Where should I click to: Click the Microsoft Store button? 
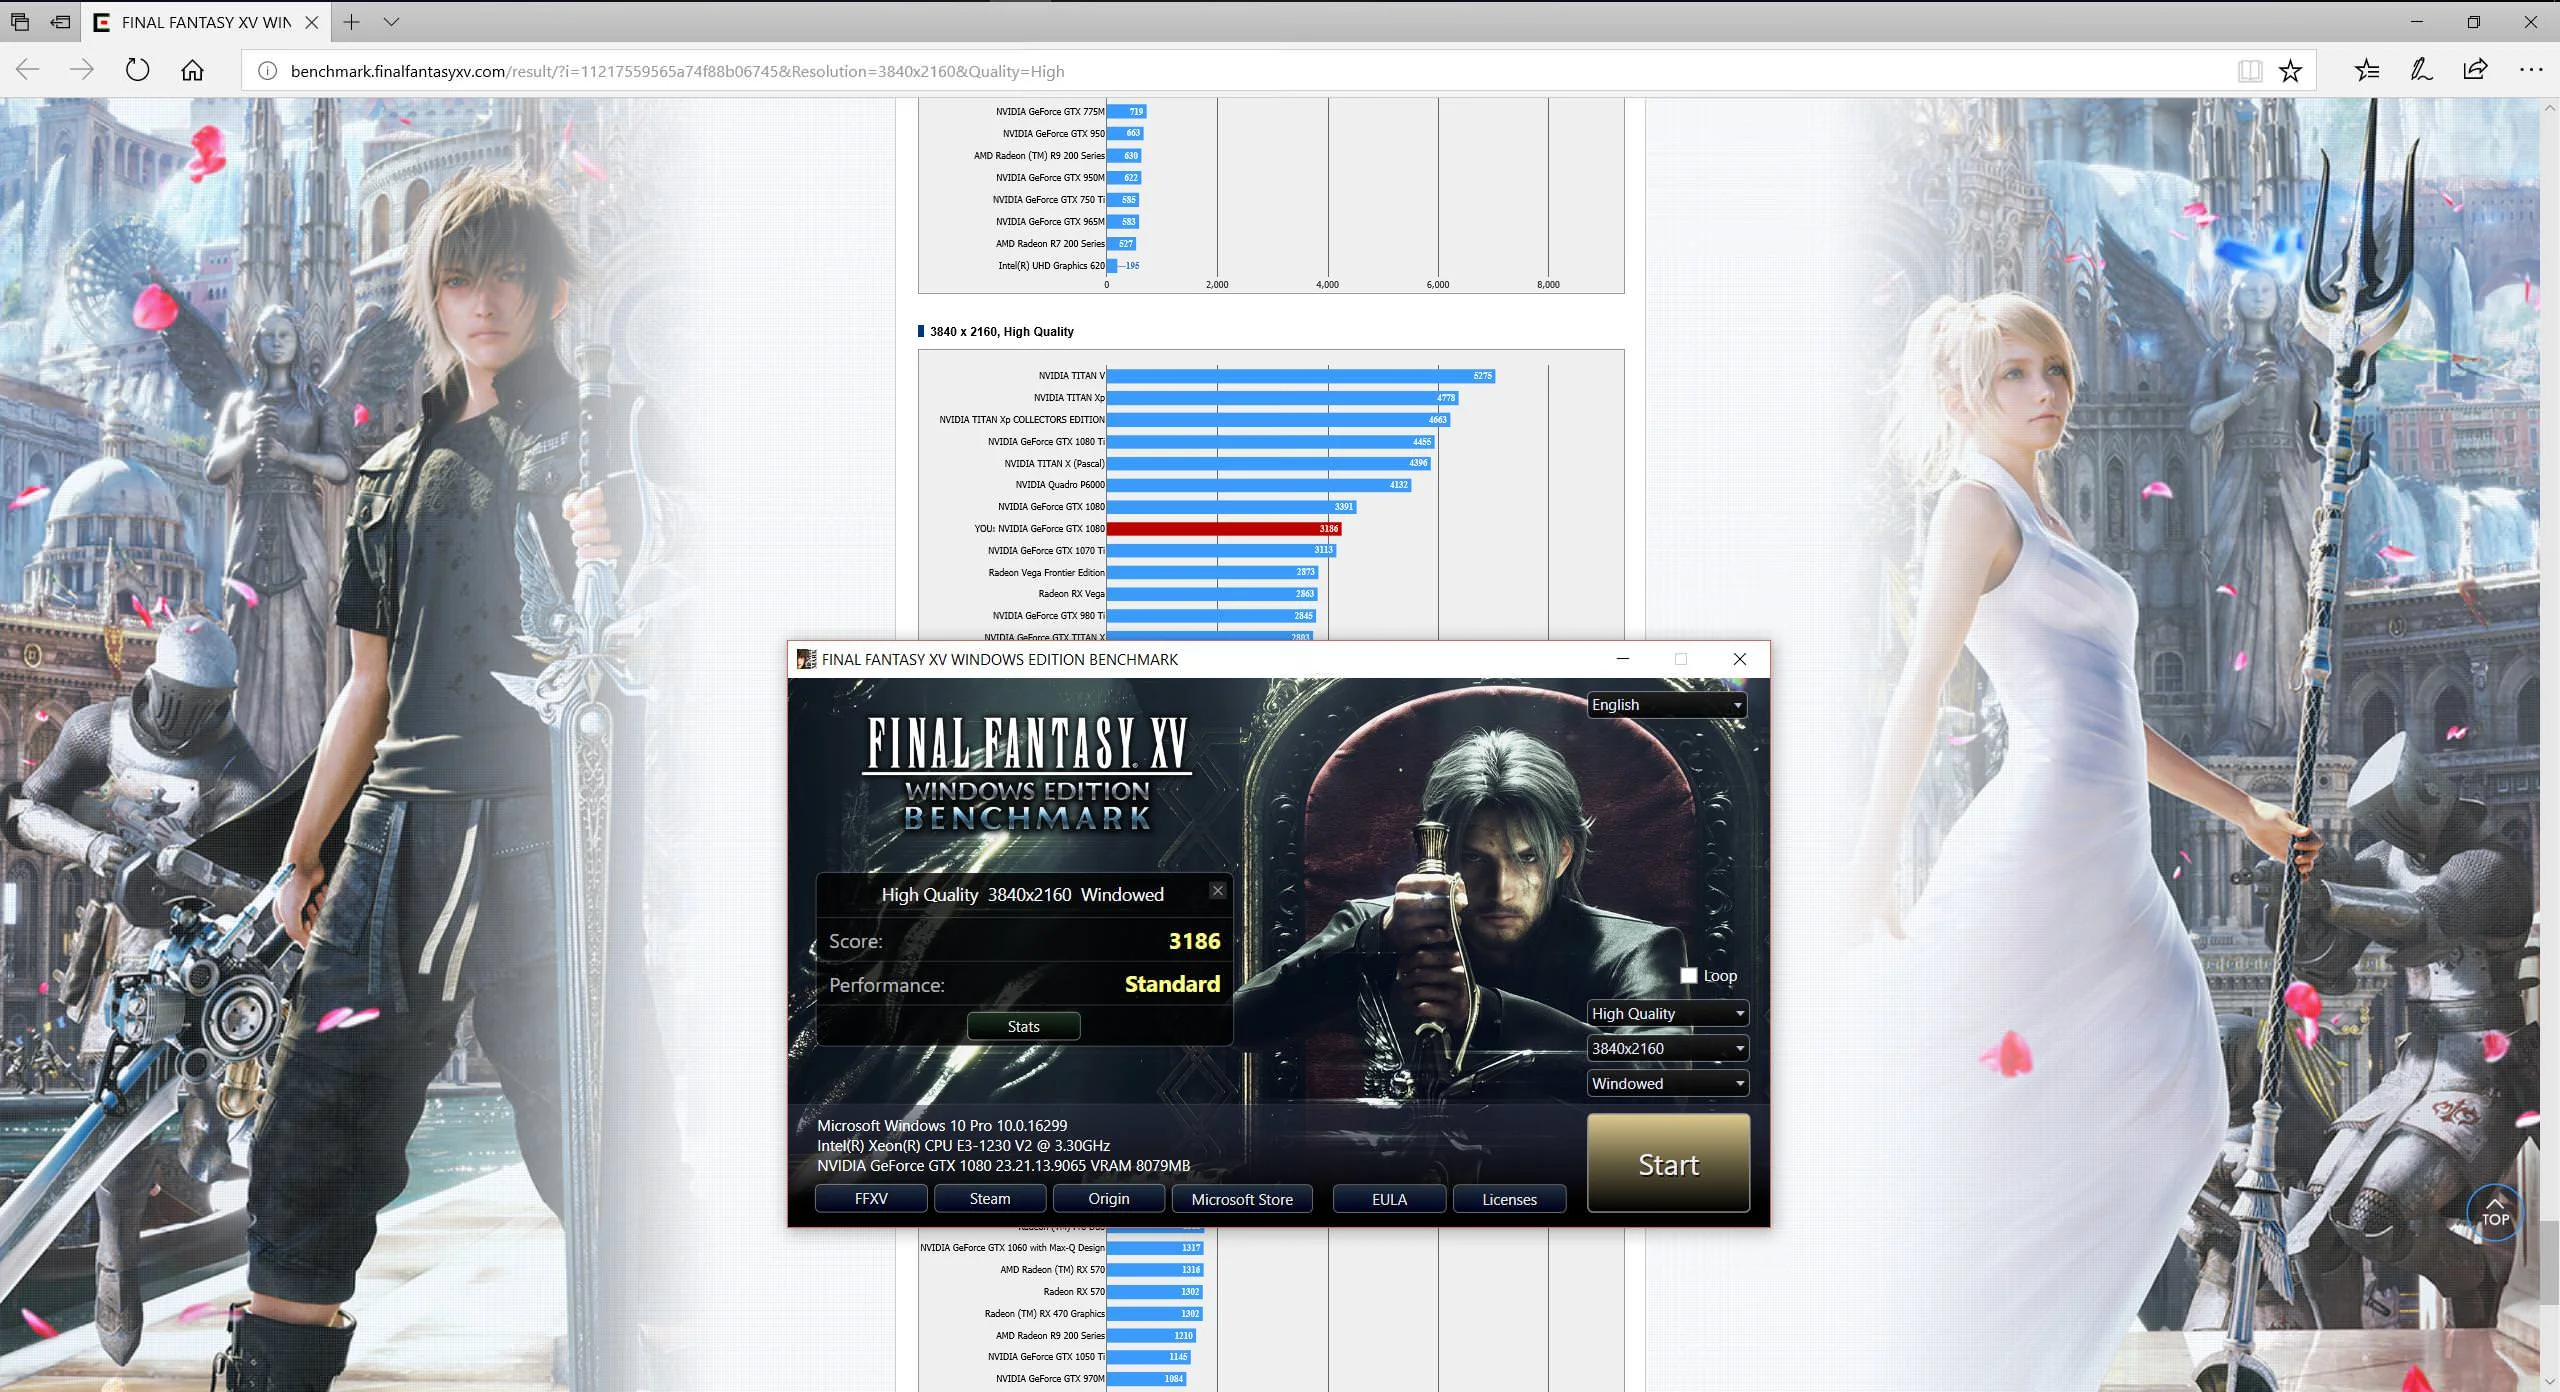point(1242,1199)
